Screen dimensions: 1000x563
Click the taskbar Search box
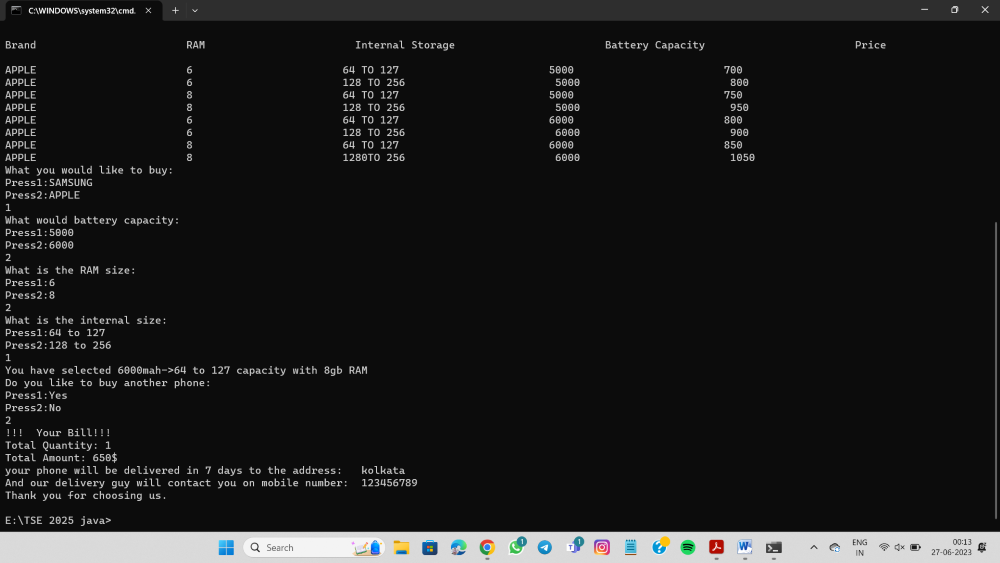pyautogui.click(x=314, y=547)
